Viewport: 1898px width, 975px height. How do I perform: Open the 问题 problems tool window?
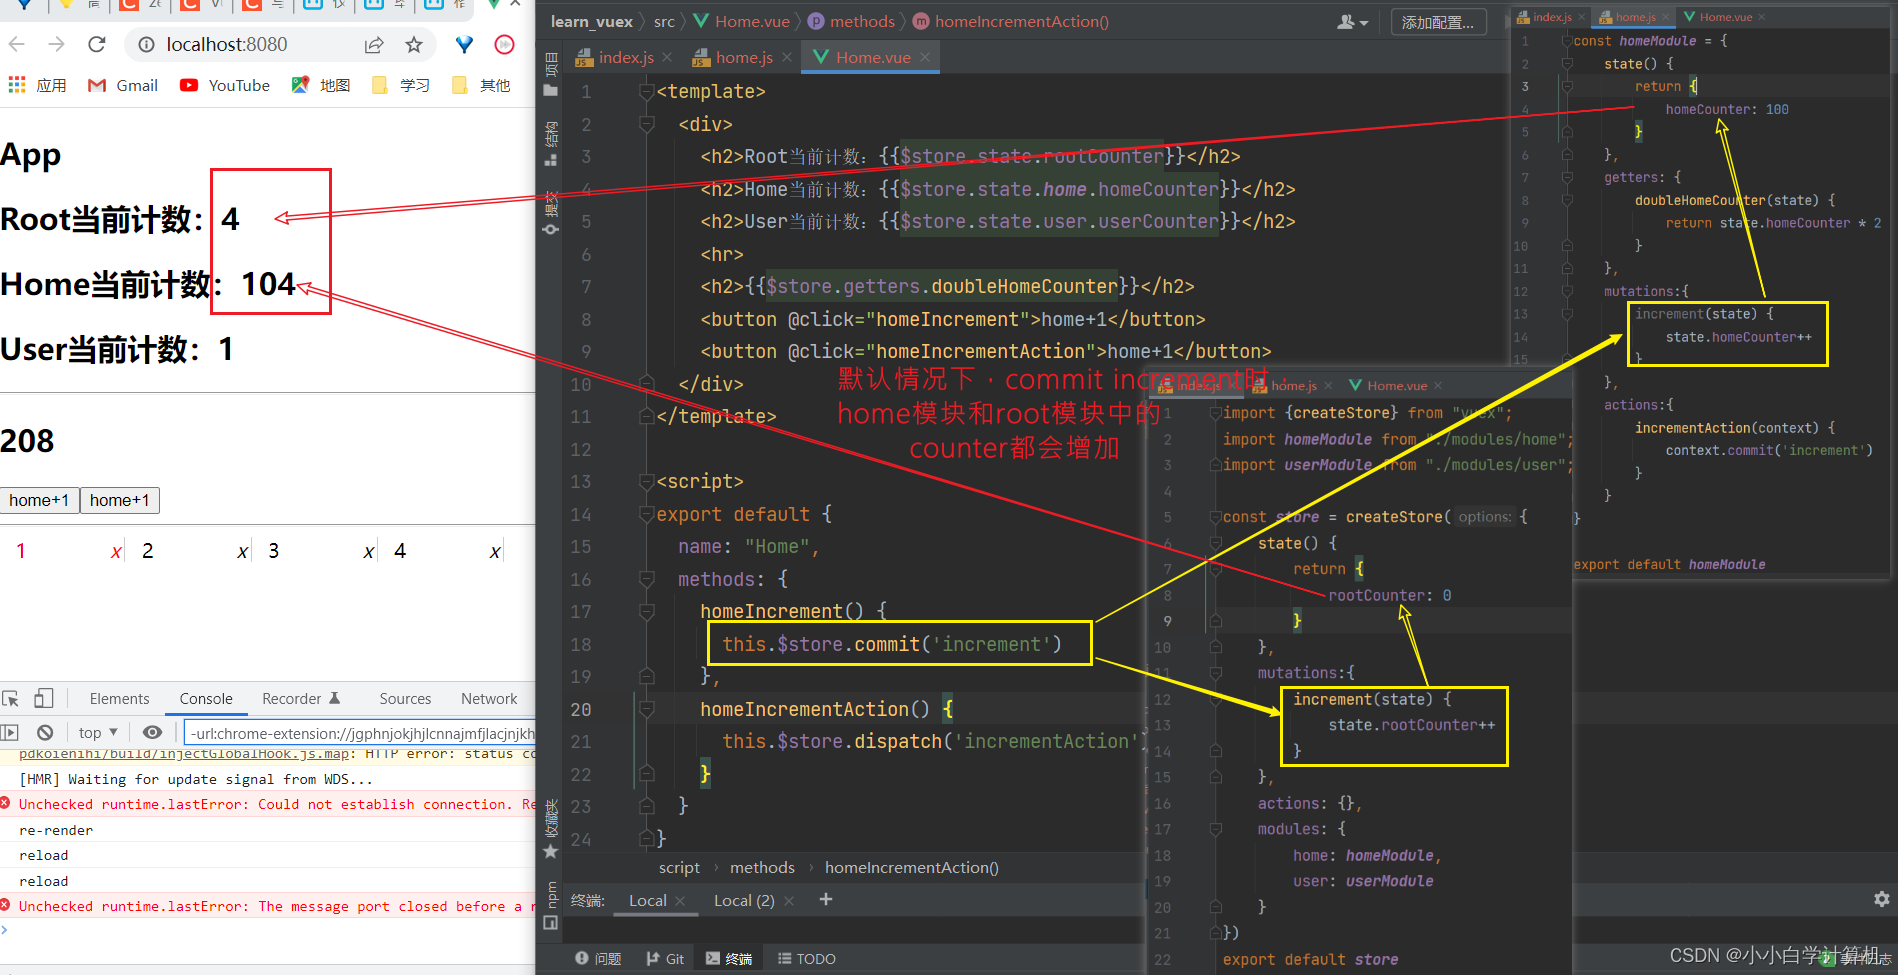coord(598,959)
